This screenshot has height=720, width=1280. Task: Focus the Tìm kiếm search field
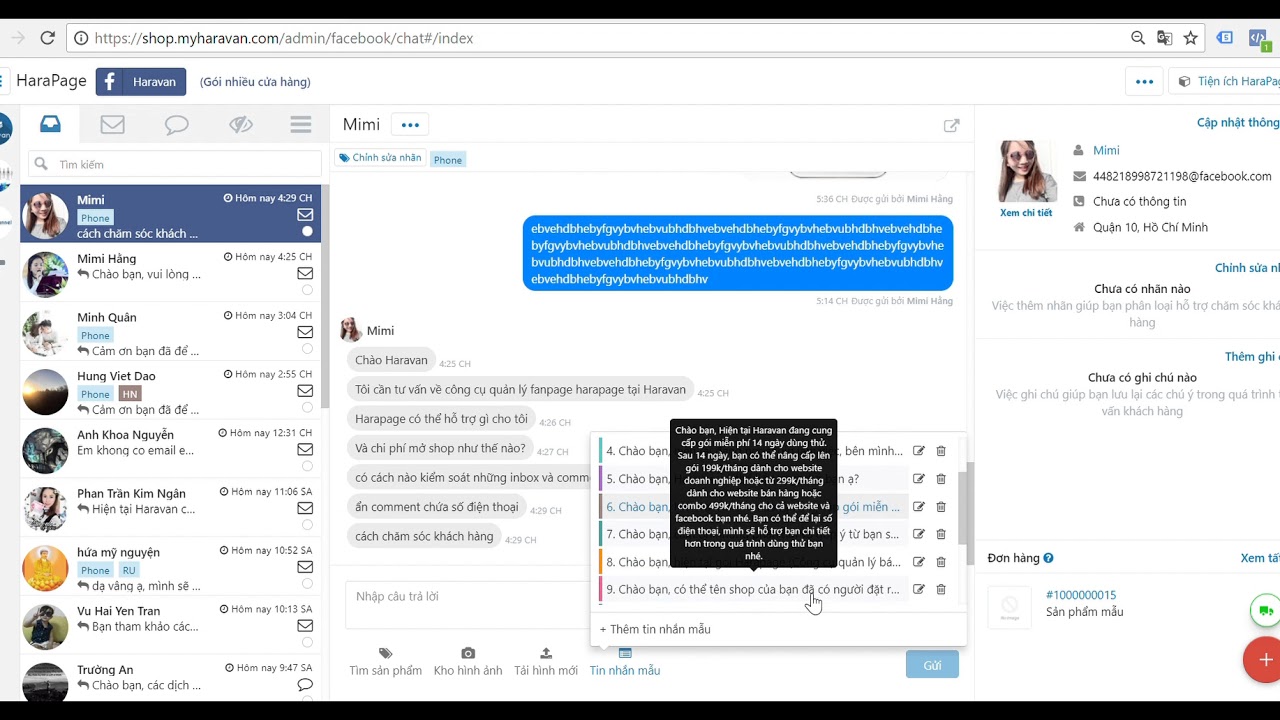click(175, 164)
